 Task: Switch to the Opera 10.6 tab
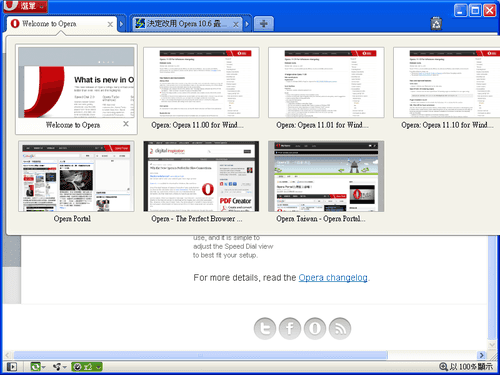(x=187, y=24)
